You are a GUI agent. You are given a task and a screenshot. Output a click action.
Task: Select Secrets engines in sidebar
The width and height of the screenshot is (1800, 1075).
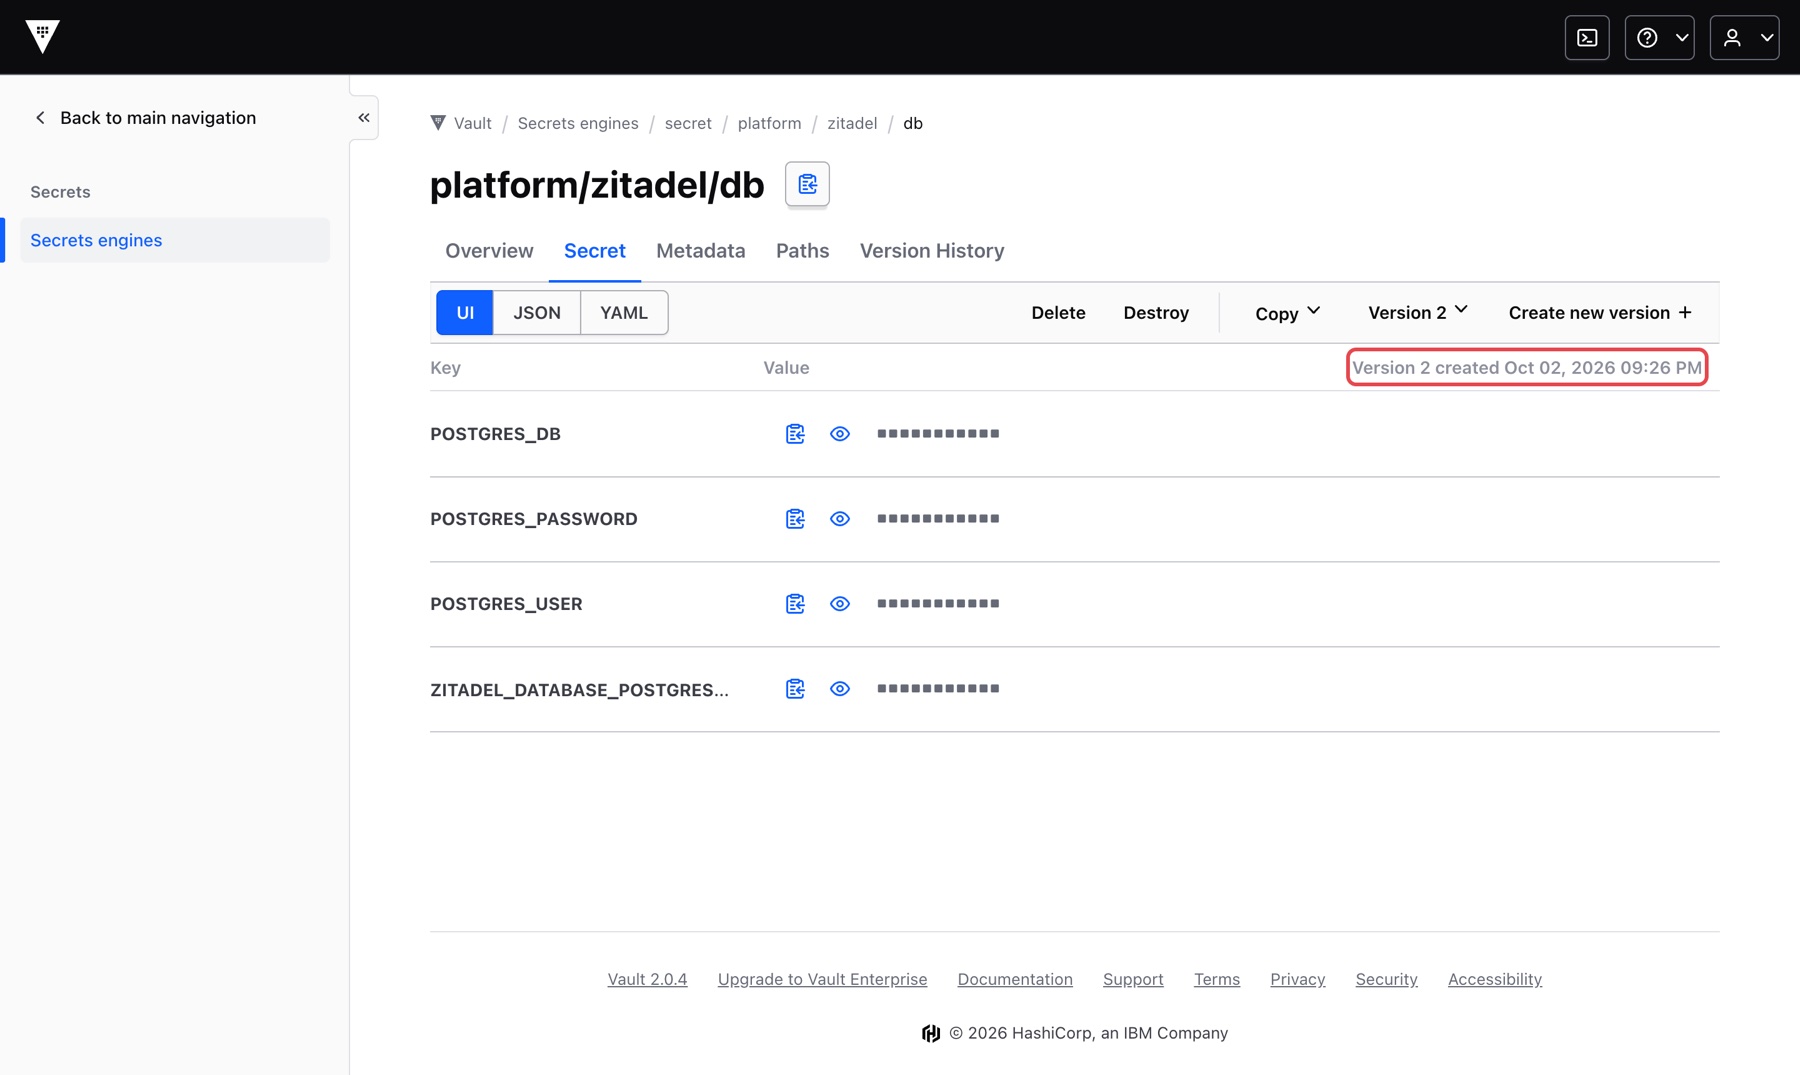tap(175, 240)
